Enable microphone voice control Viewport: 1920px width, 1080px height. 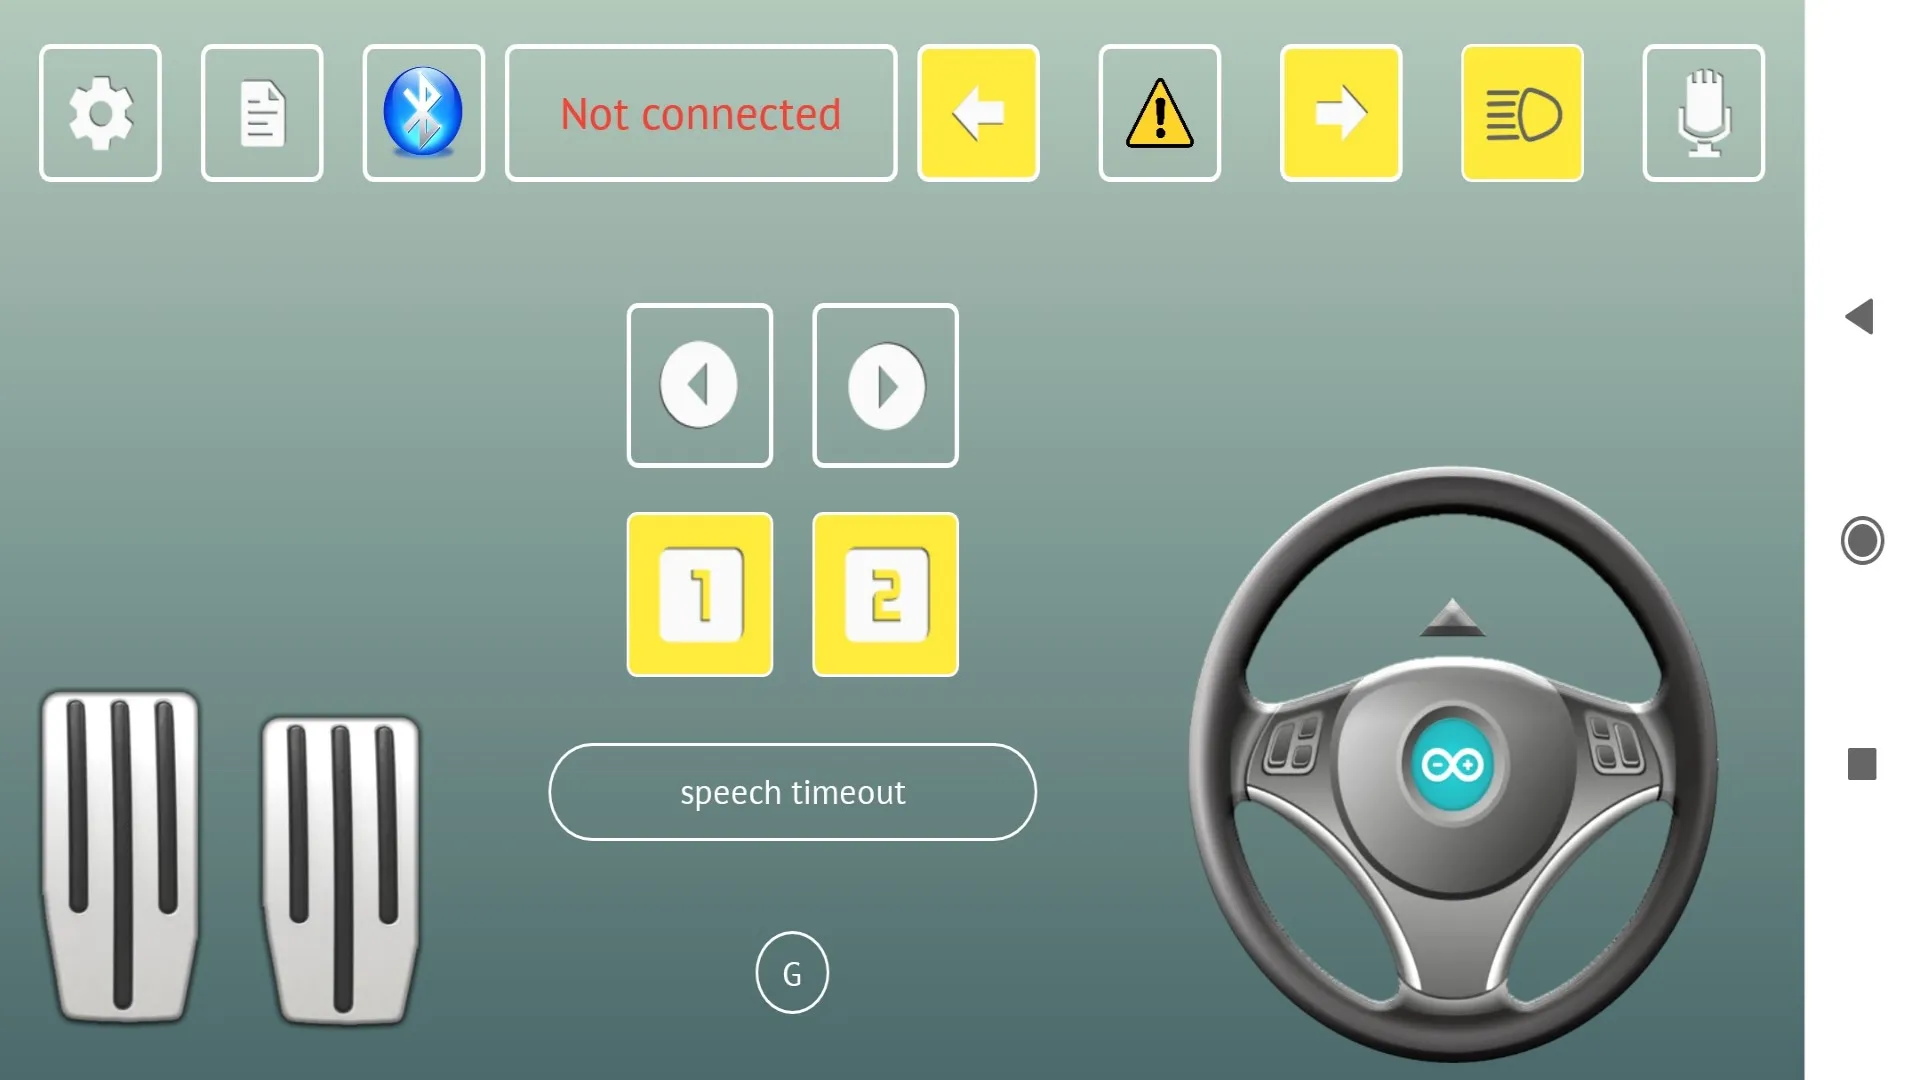coord(1704,112)
